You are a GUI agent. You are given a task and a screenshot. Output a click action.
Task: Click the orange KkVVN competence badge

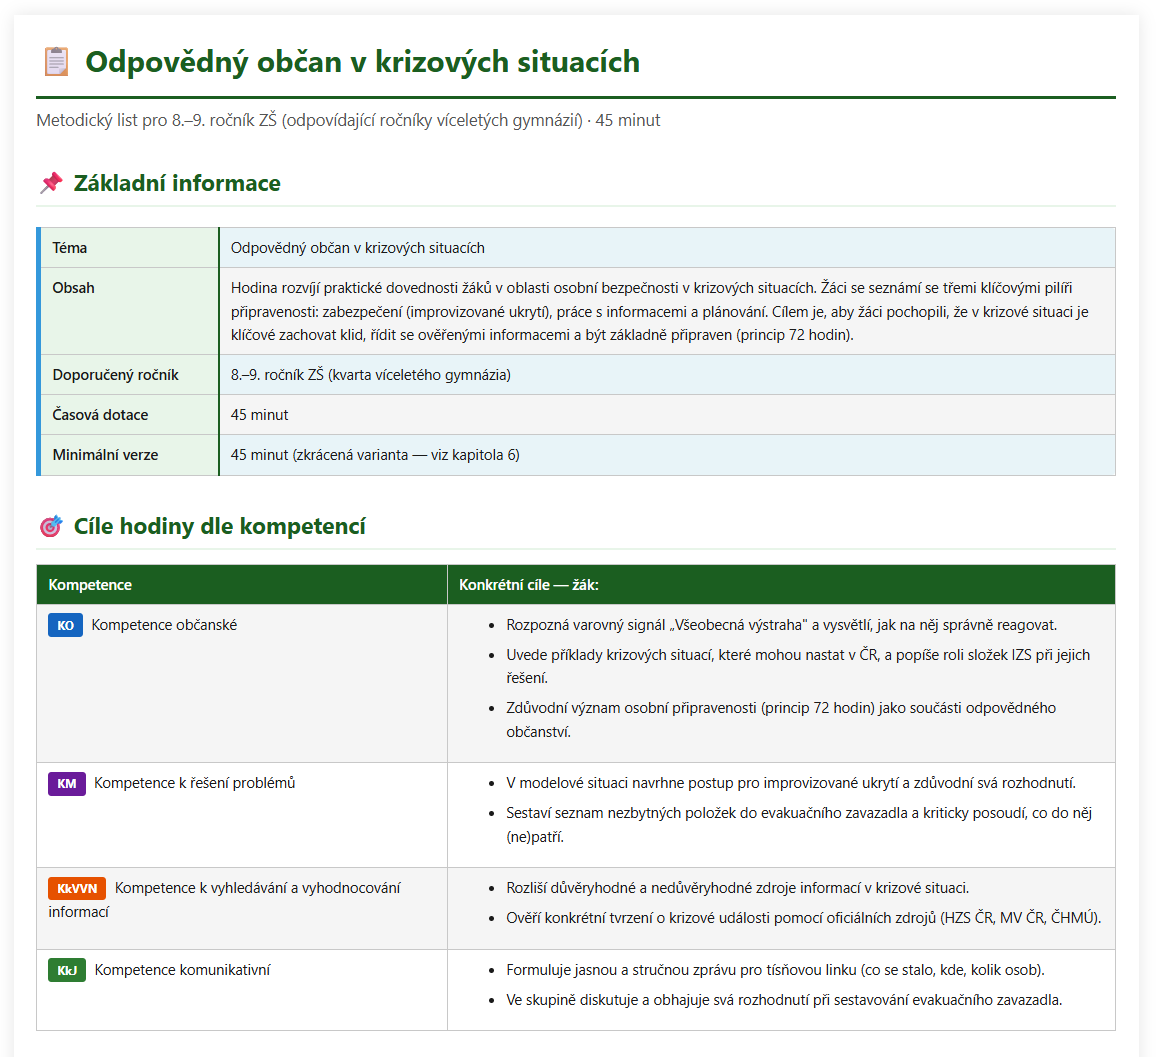pyautogui.click(x=77, y=888)
